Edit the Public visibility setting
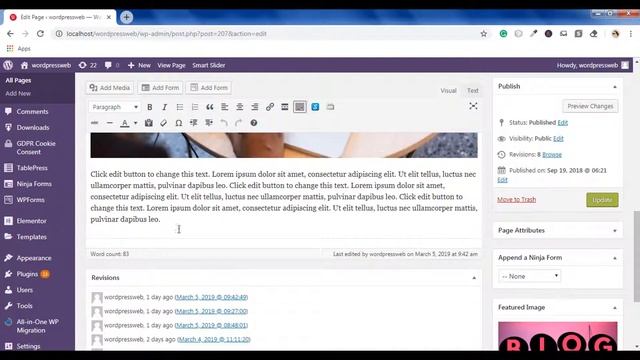The height and width of the screenshot is (360, 640). click(558, 139)
